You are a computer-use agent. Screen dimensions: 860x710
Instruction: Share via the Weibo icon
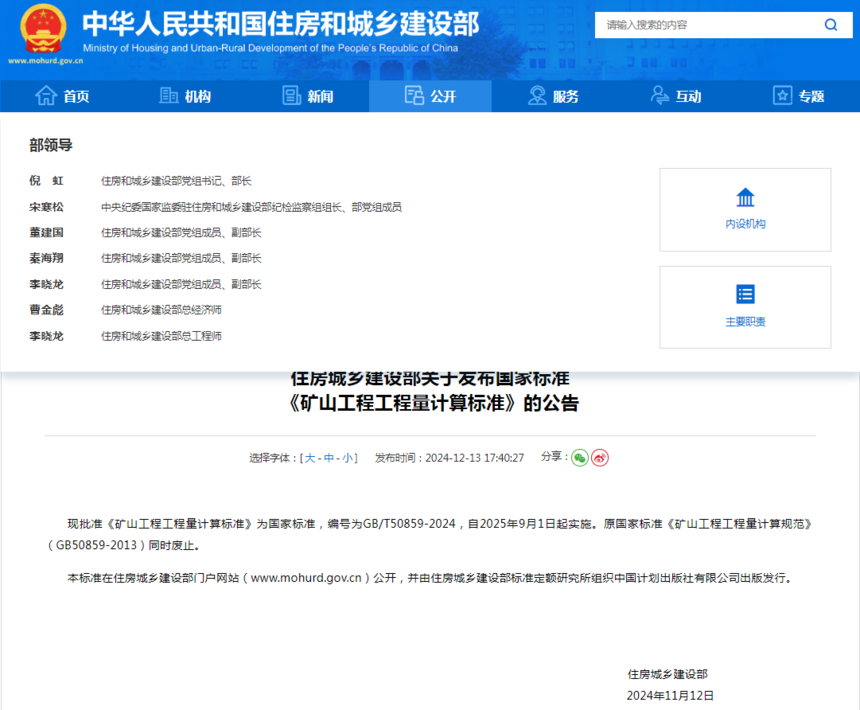[x=600, y=457]
